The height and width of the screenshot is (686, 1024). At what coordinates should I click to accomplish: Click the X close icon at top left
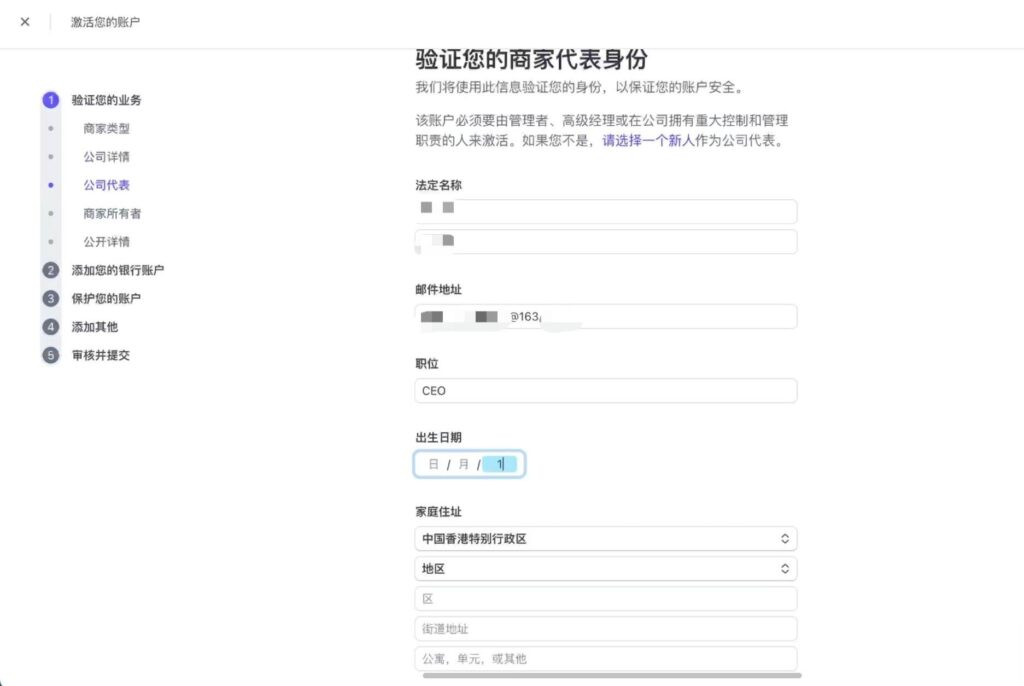tap(25, 22)
